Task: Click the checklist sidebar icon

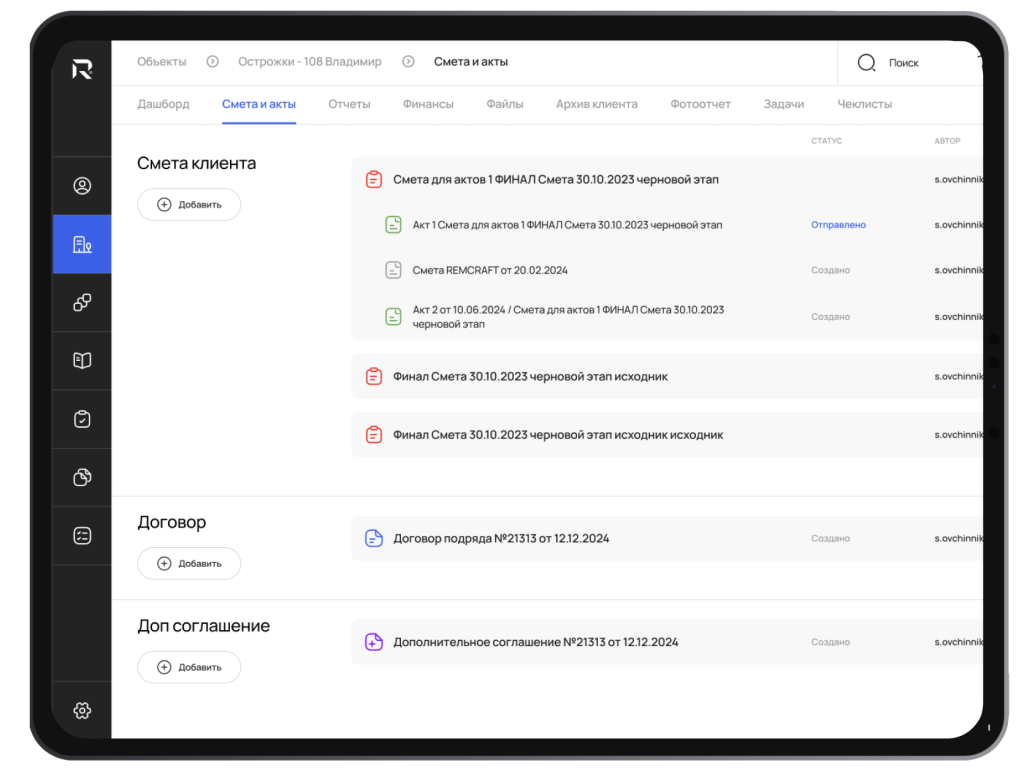Action: [x=83, y=536]
